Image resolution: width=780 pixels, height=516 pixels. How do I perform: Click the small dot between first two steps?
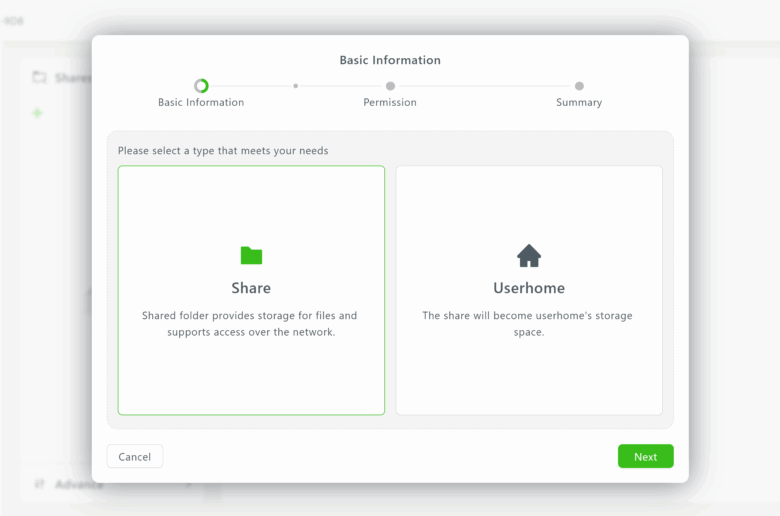click(295, 86)
